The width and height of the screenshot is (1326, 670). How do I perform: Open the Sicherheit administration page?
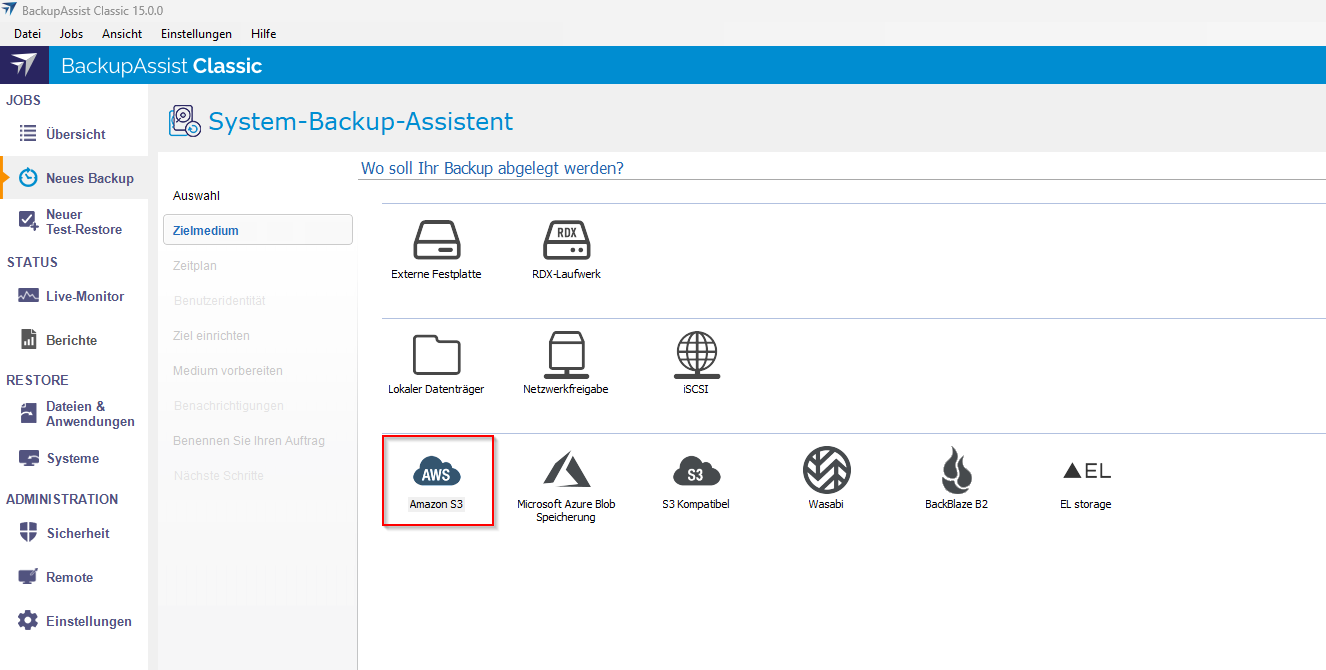coord(77,533)
